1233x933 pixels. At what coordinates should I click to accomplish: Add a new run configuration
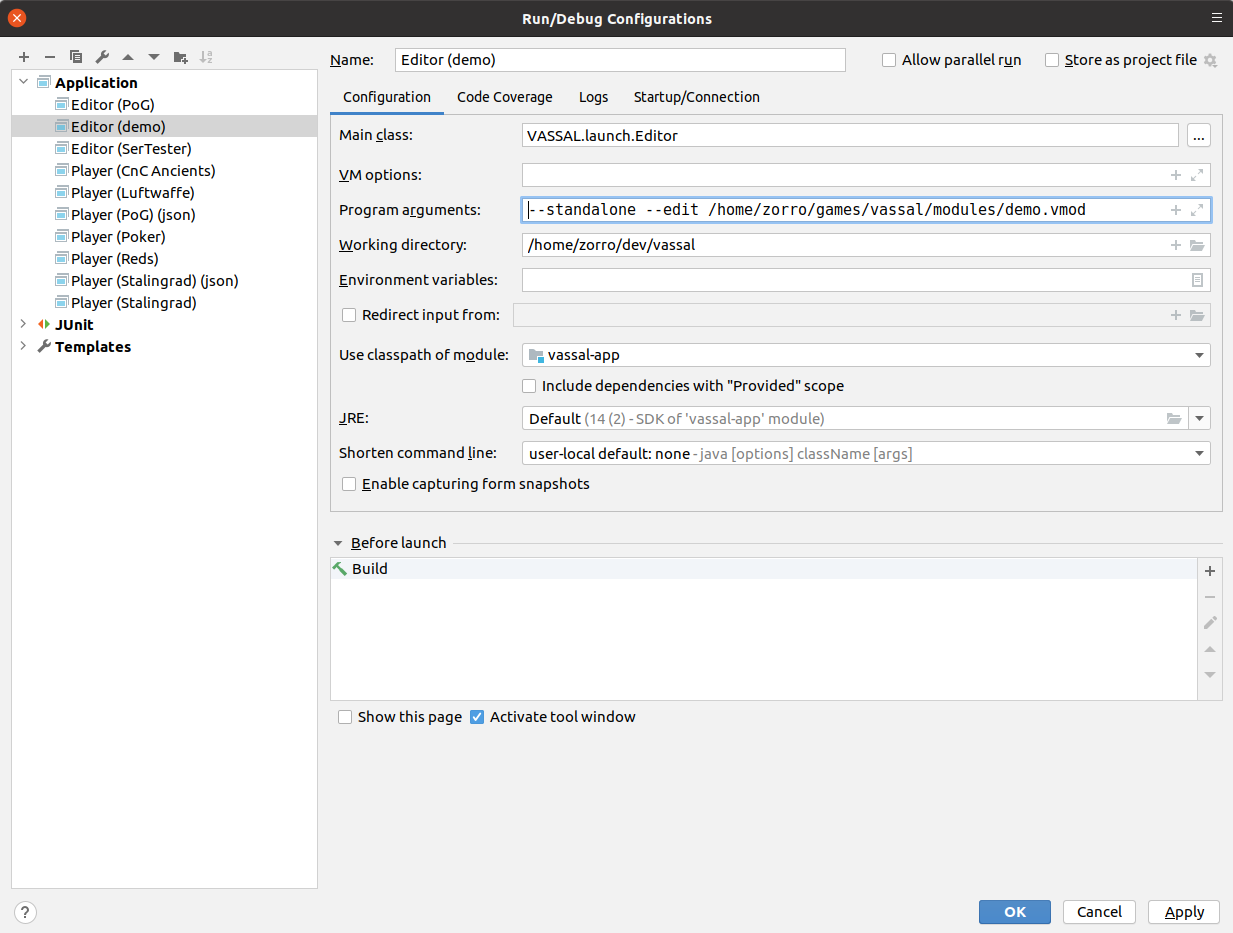point(23,57)
